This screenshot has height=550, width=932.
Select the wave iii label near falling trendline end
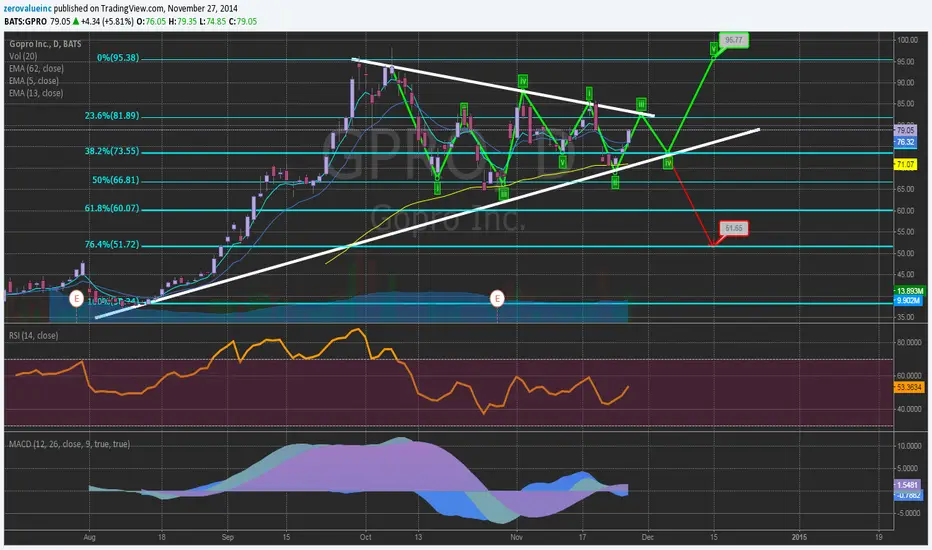[x=641, y=104]
